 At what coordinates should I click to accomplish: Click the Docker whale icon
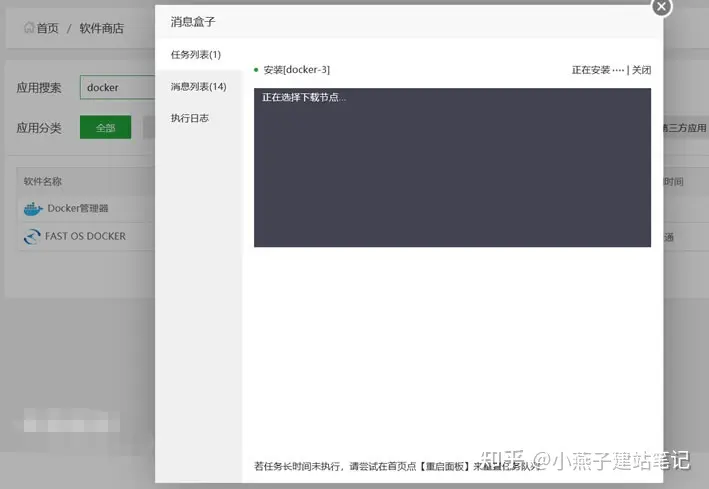(33, 209)
